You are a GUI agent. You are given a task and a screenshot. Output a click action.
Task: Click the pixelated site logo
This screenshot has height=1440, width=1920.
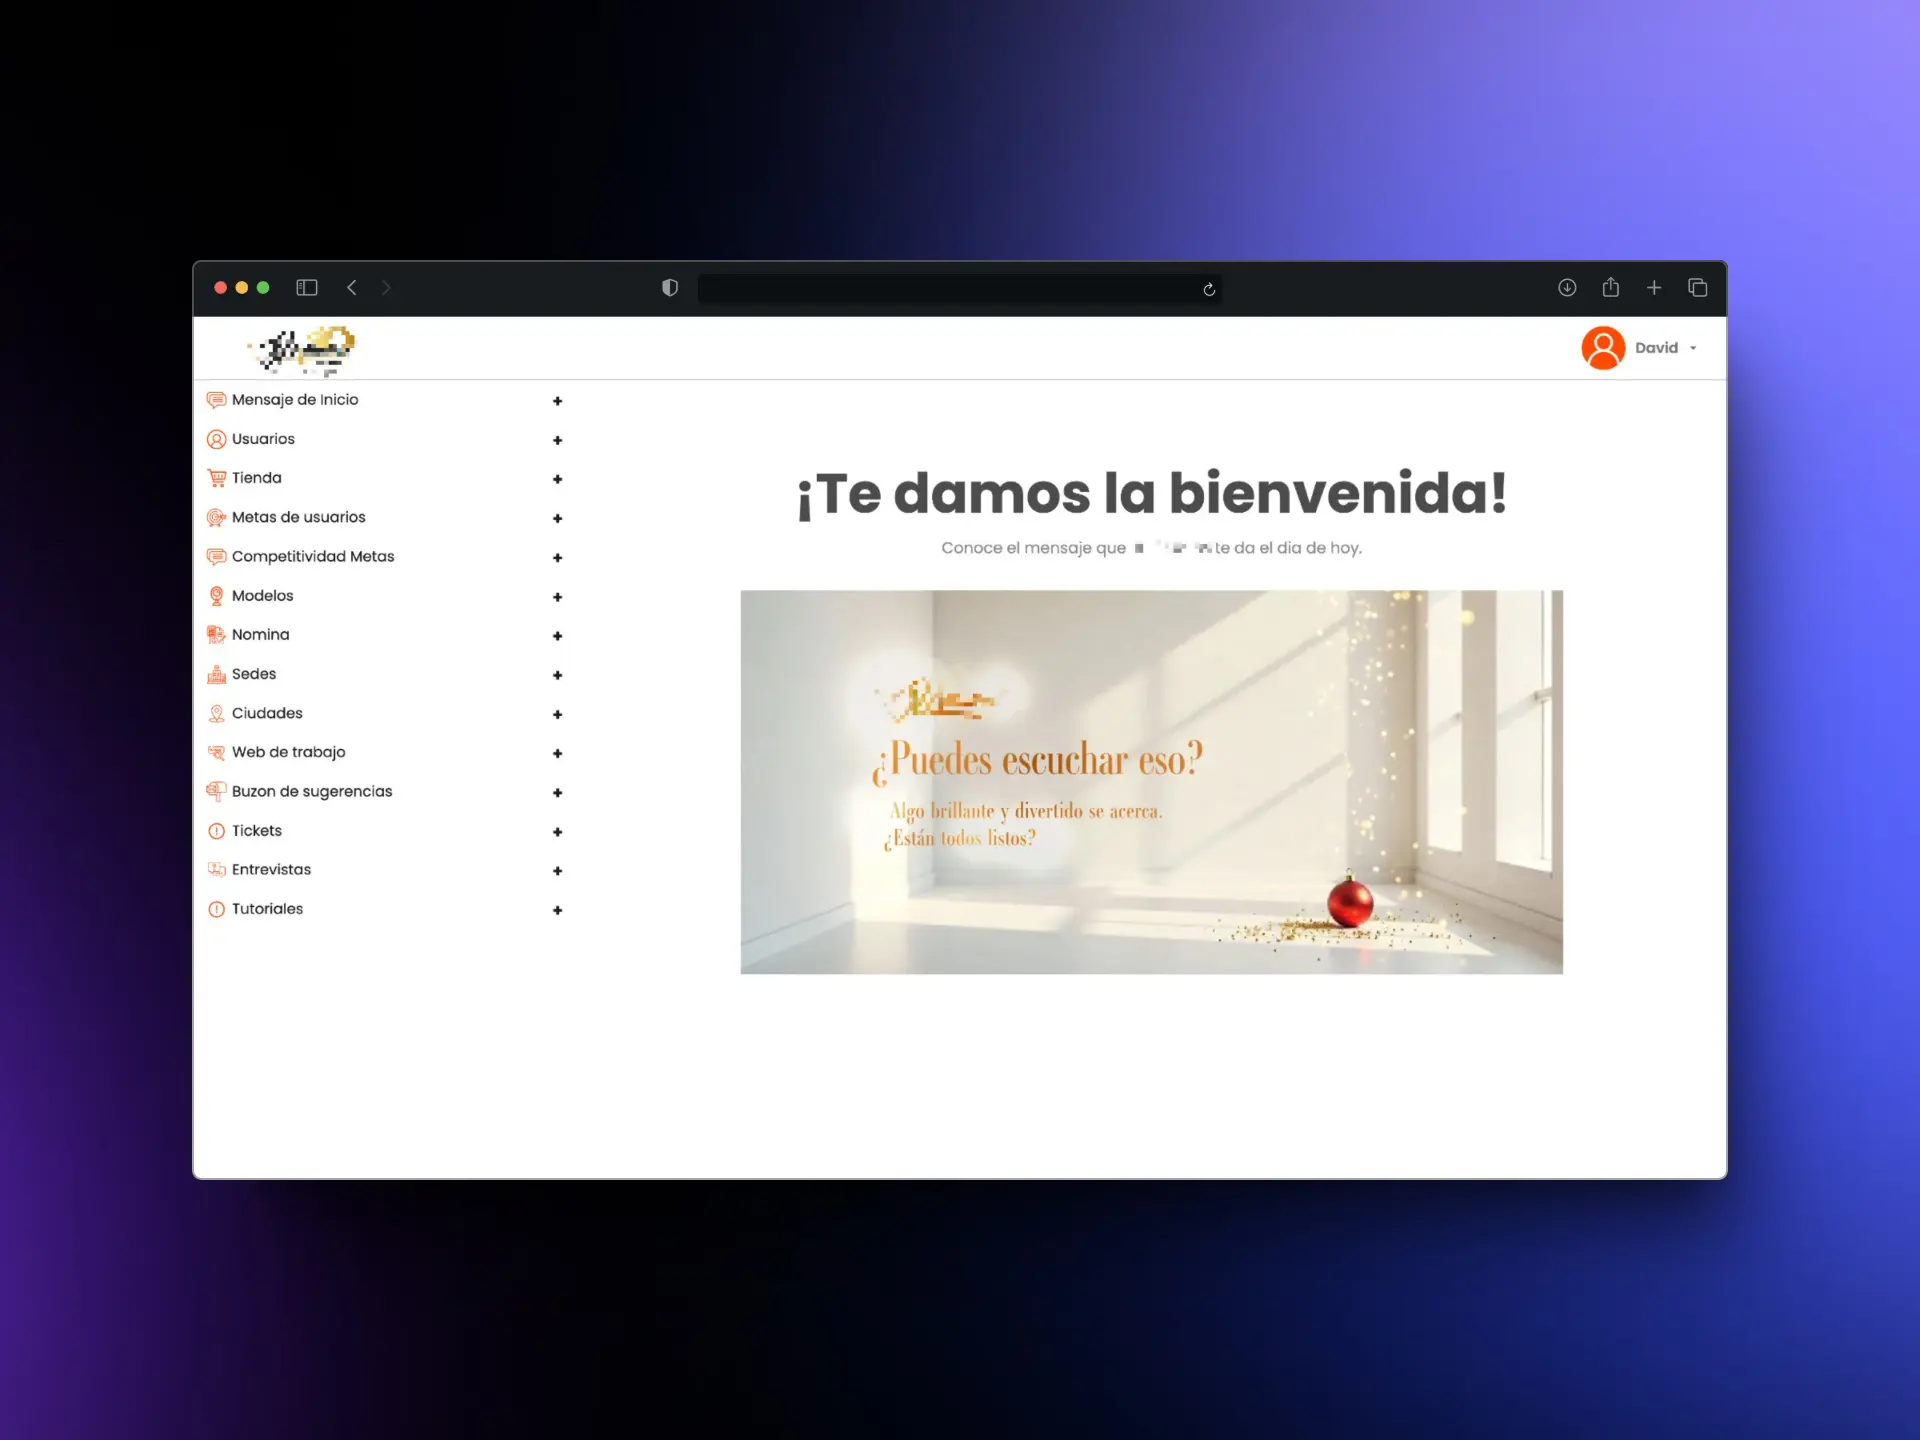[301, 350]
